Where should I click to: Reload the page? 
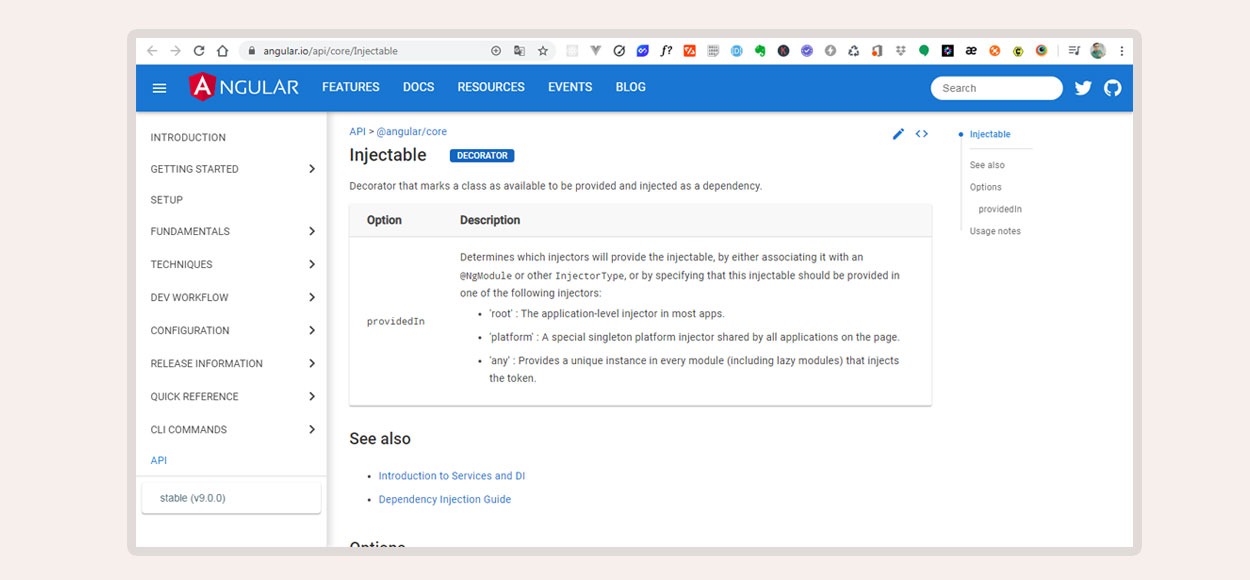(199, 50)
